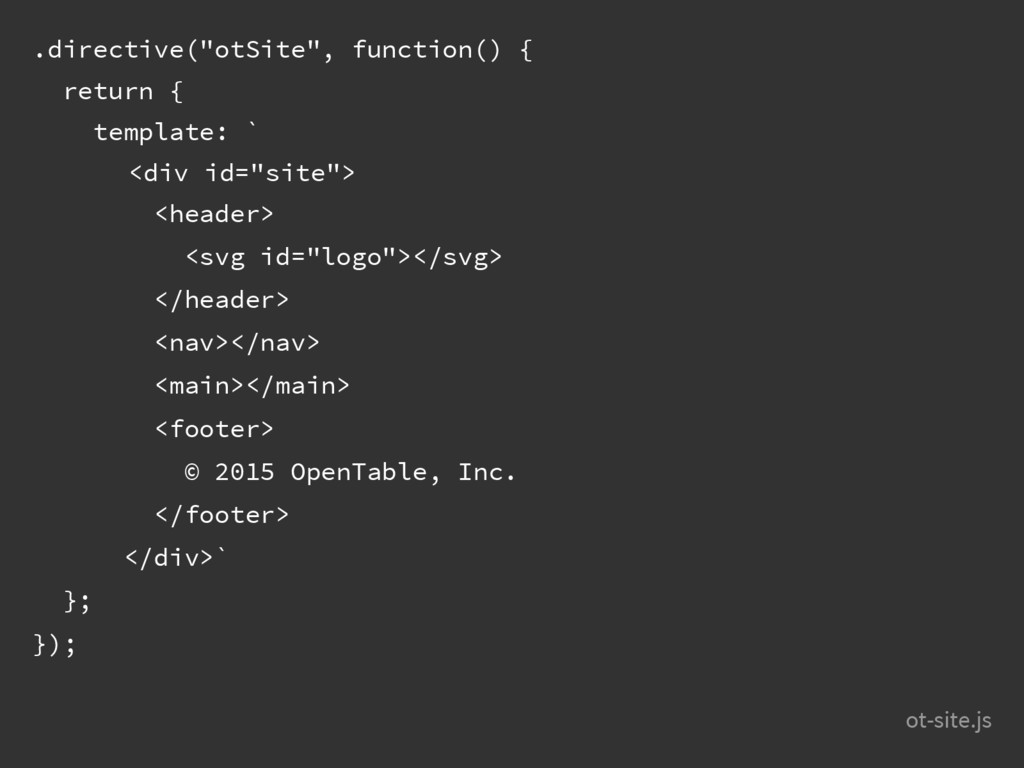
Task: Click the div id="site" opening tag
Action: (242, 173)
